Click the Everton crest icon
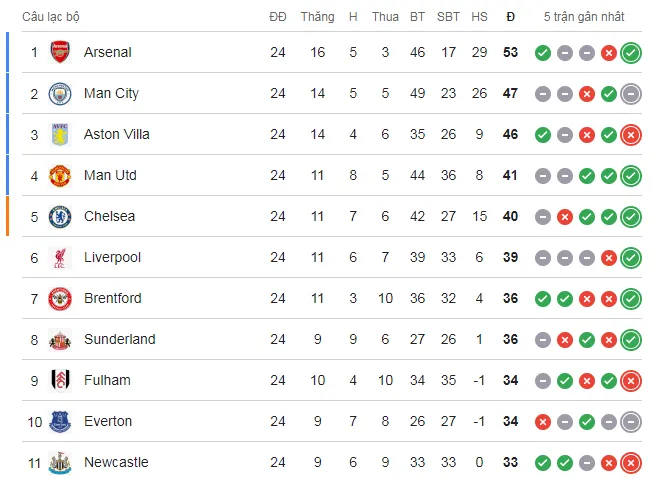Viewport: 667px width, 478px height. coord(61,421)
